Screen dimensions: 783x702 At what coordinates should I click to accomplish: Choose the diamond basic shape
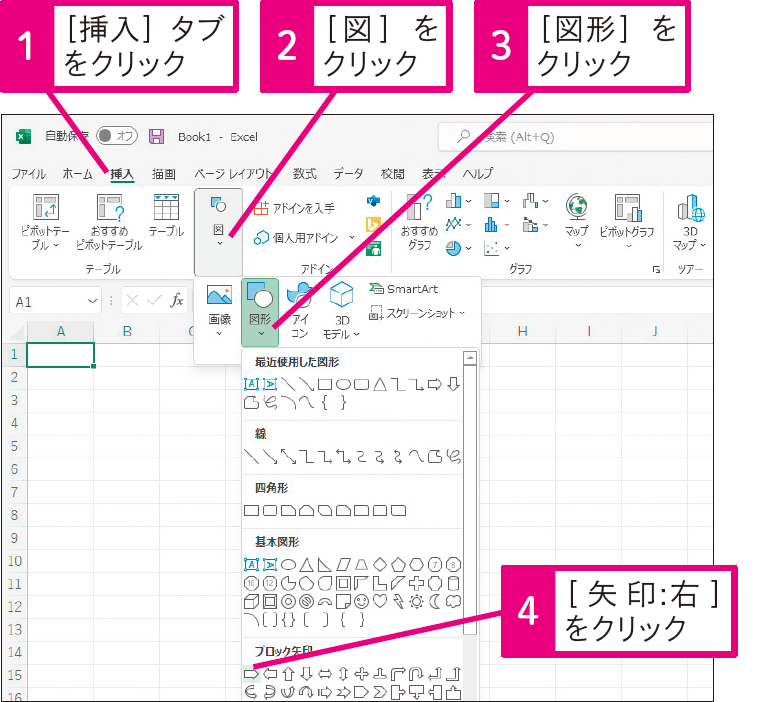(380, 565)
